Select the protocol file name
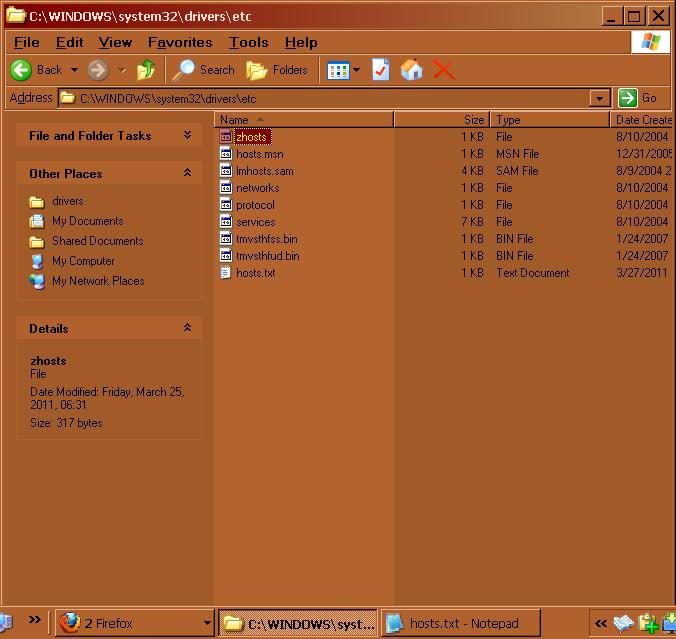The width and height of the screenshot is (676, 639). (x=255, y=205)
